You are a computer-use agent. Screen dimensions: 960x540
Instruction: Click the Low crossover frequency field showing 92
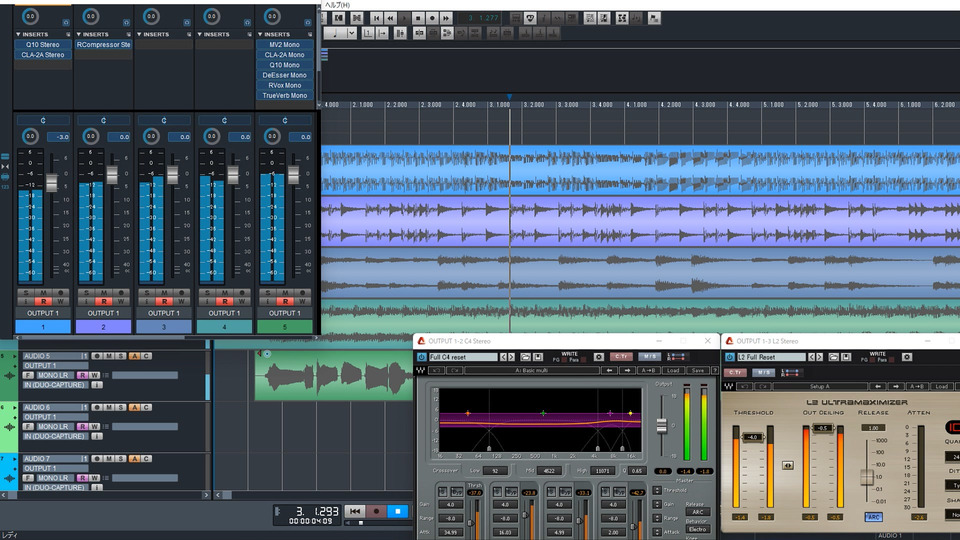[494, 470]
